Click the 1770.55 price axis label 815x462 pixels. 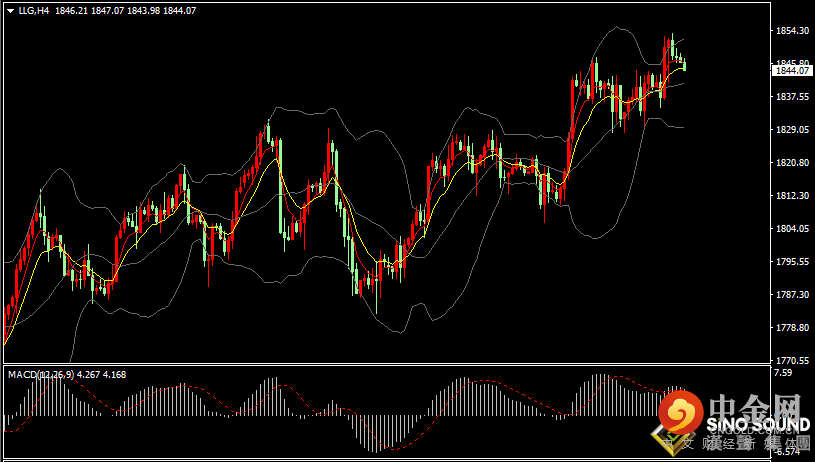click(792, 361)
